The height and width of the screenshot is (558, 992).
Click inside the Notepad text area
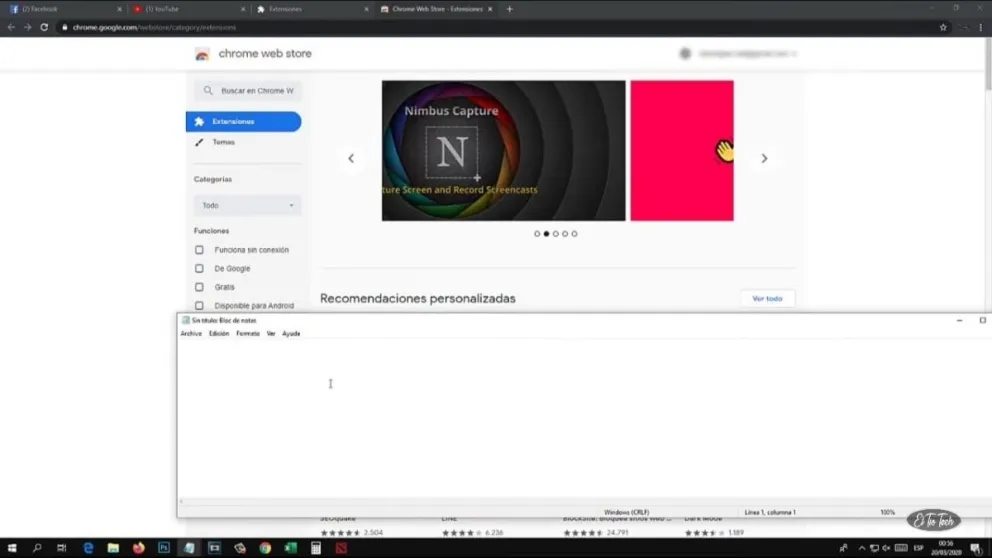582,418
